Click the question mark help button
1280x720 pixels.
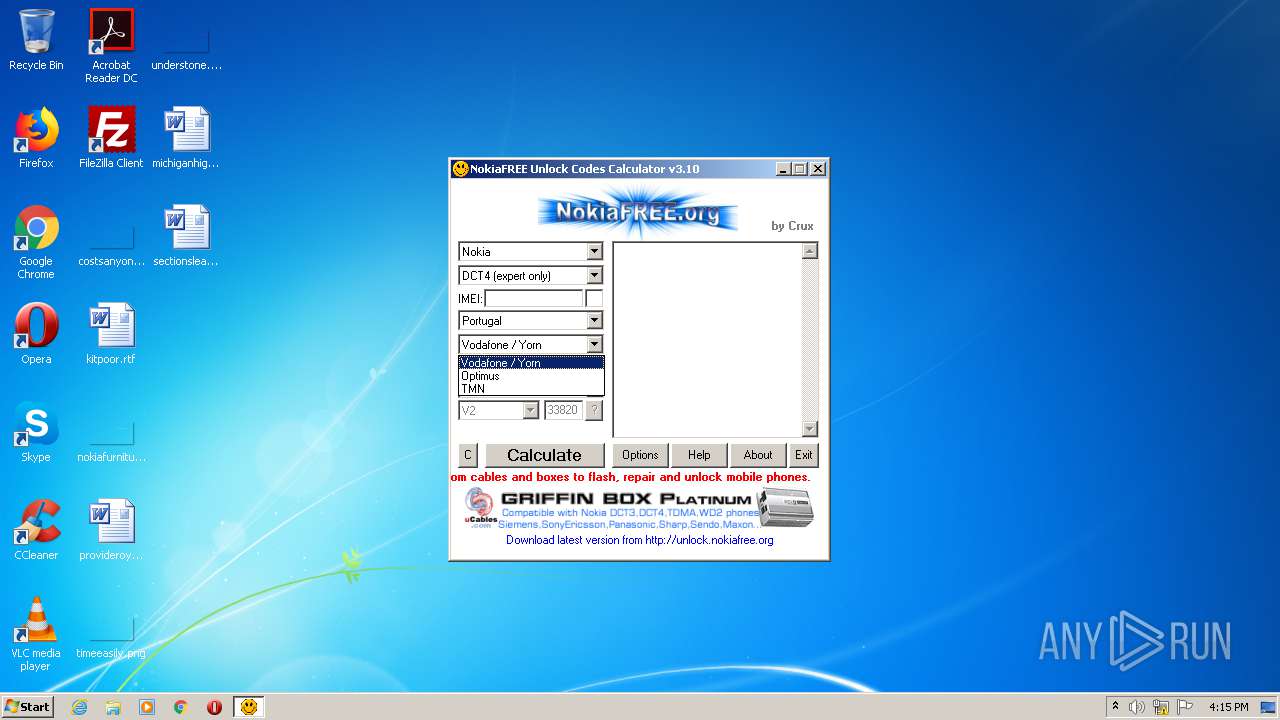594,410
